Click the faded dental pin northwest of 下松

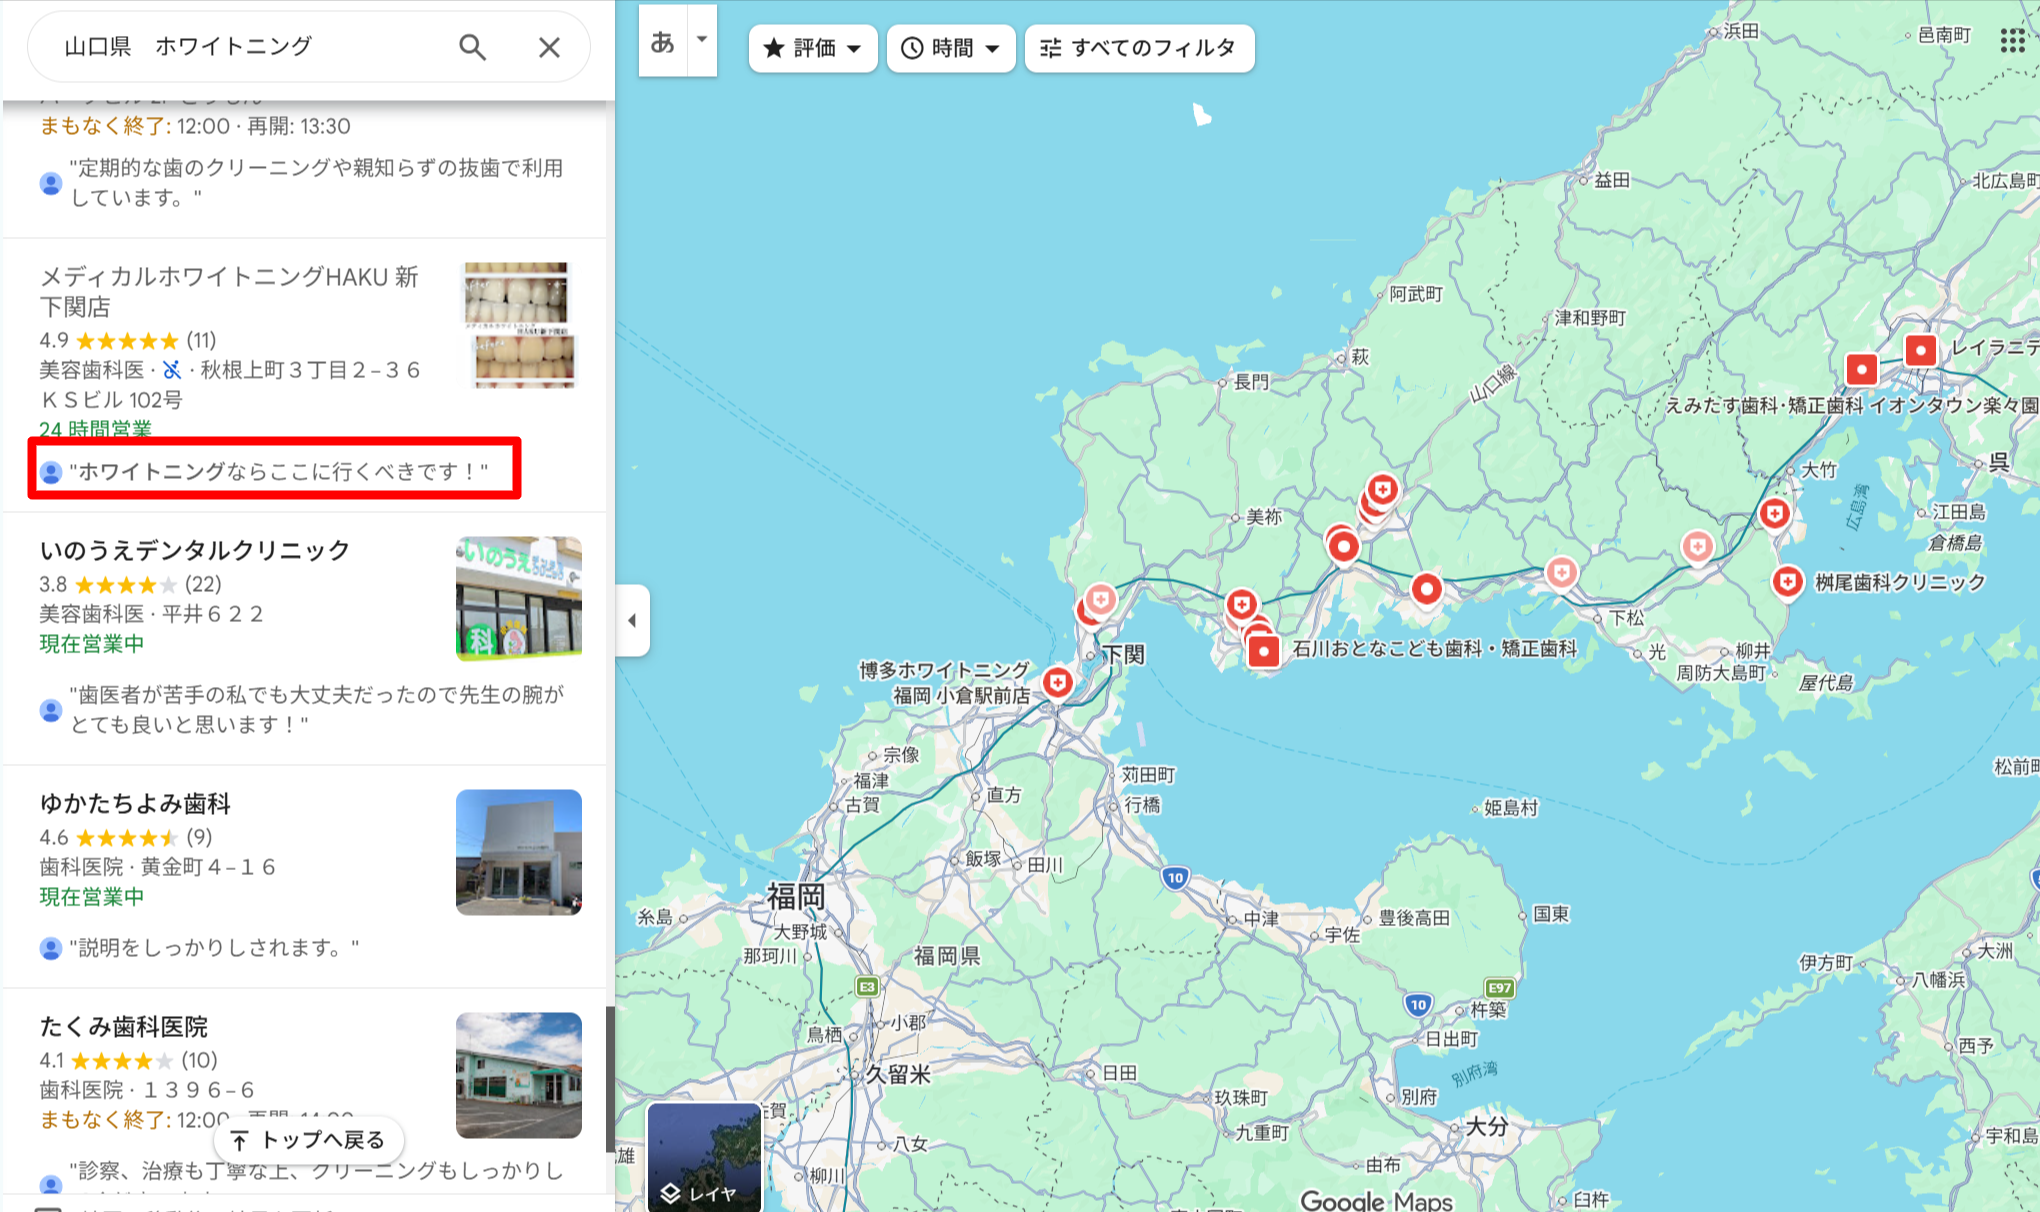(x=1561, y=572)
